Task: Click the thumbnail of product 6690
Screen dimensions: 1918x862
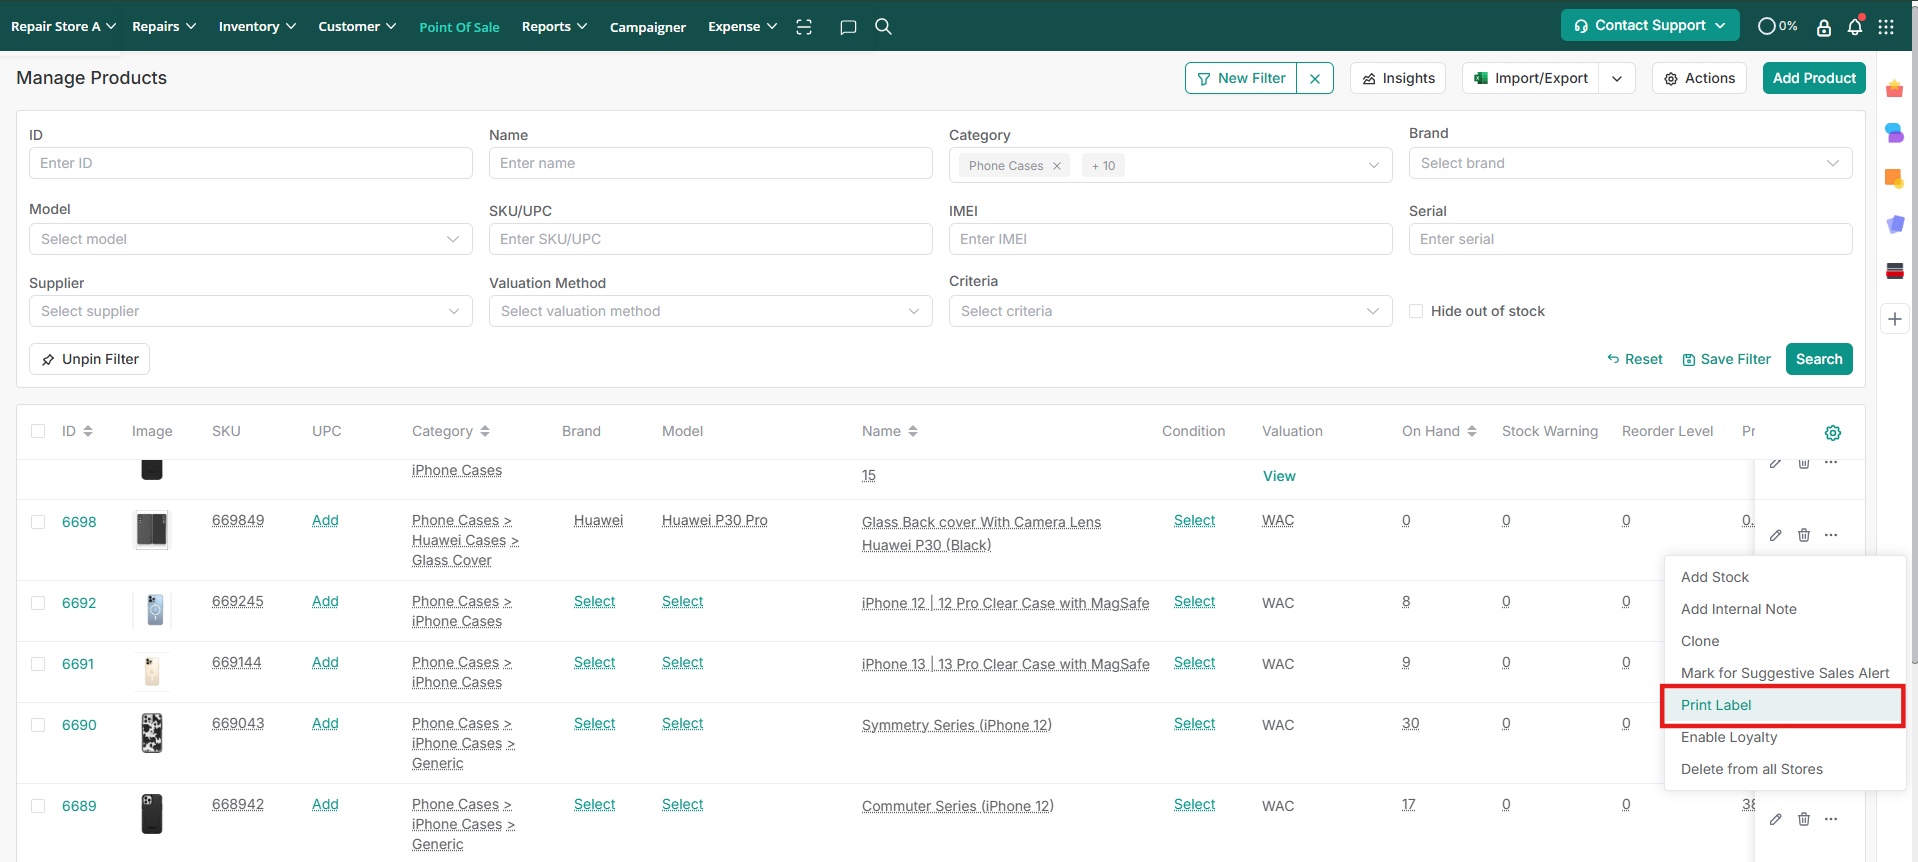Action: (152, 733)
